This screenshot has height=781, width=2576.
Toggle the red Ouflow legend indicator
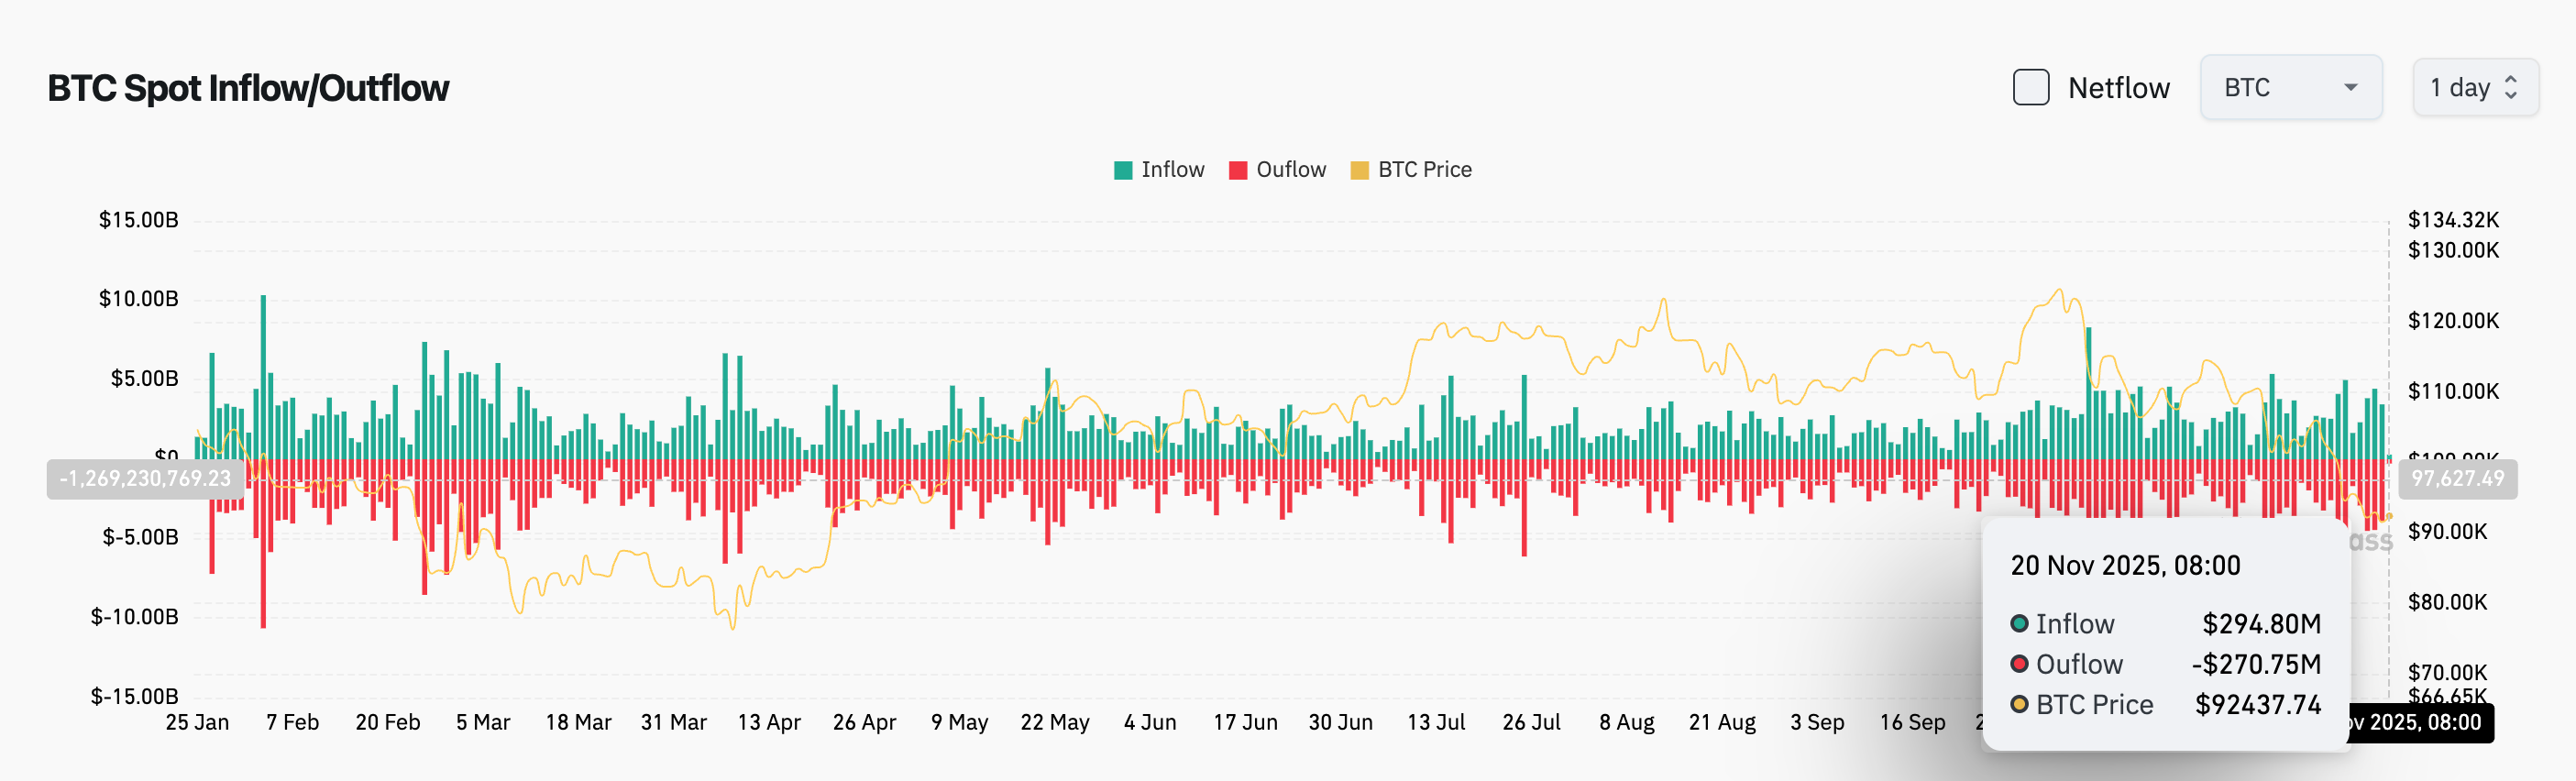click(x=1238, y=169)
